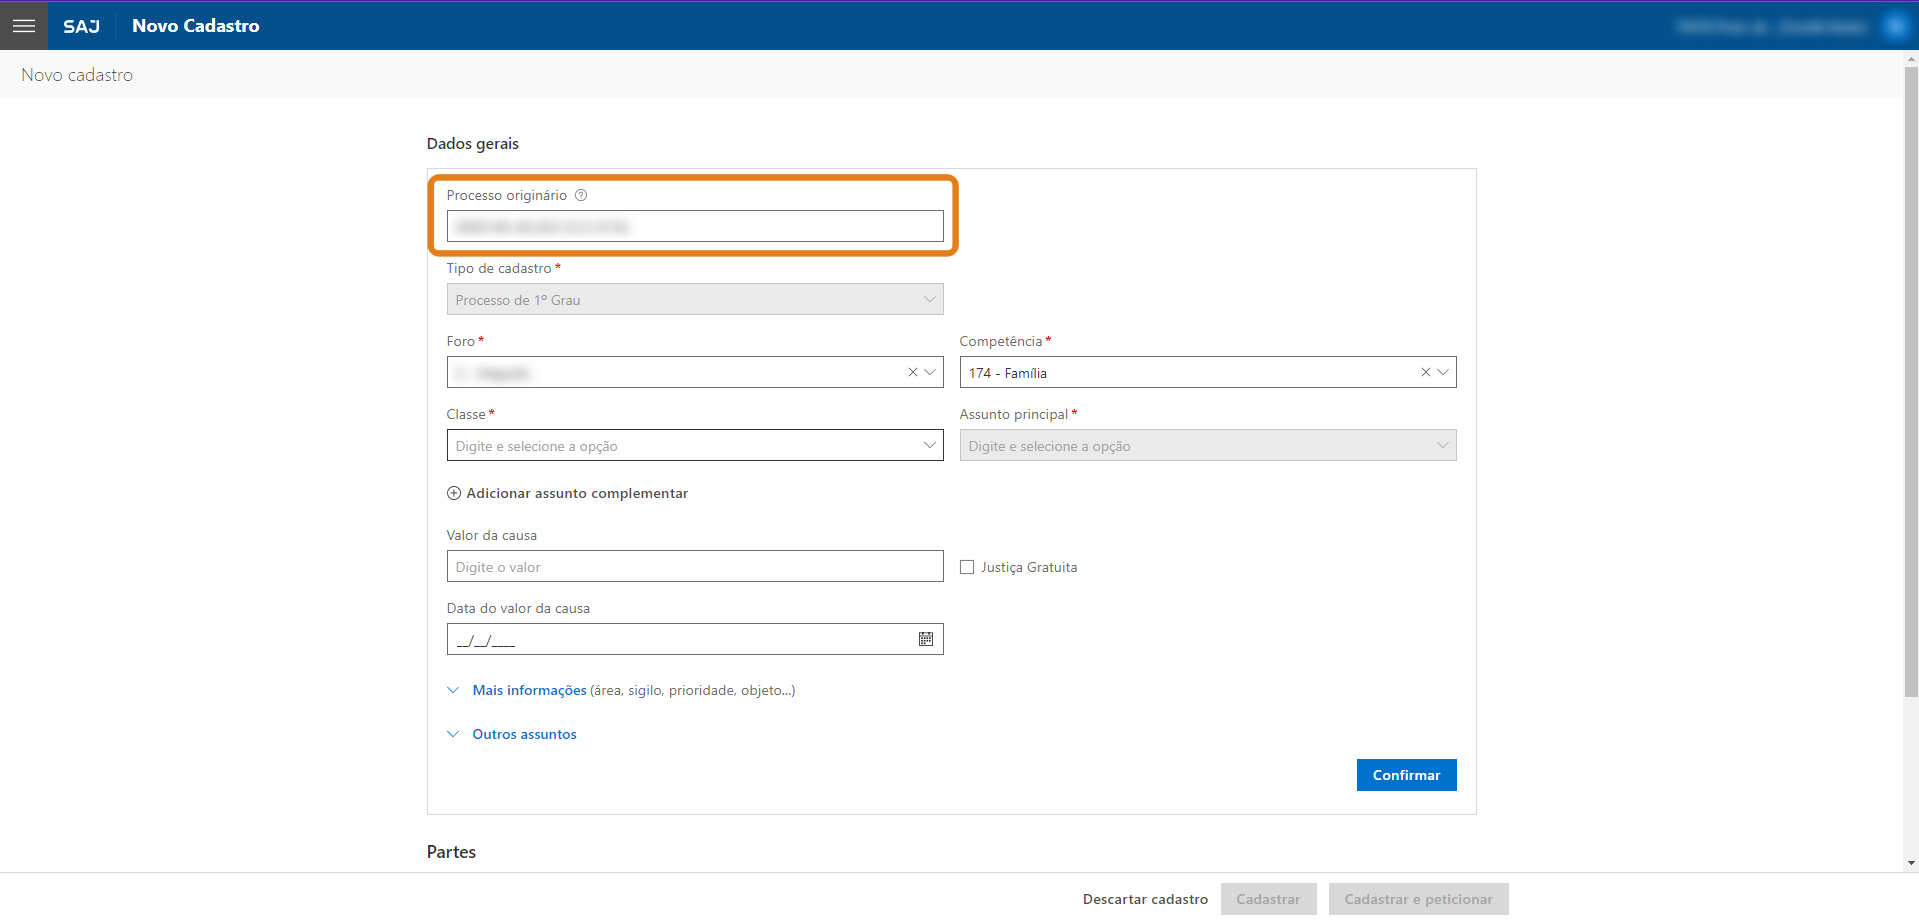
Task: Open the hamburger menu
Action: coord(24,26)
